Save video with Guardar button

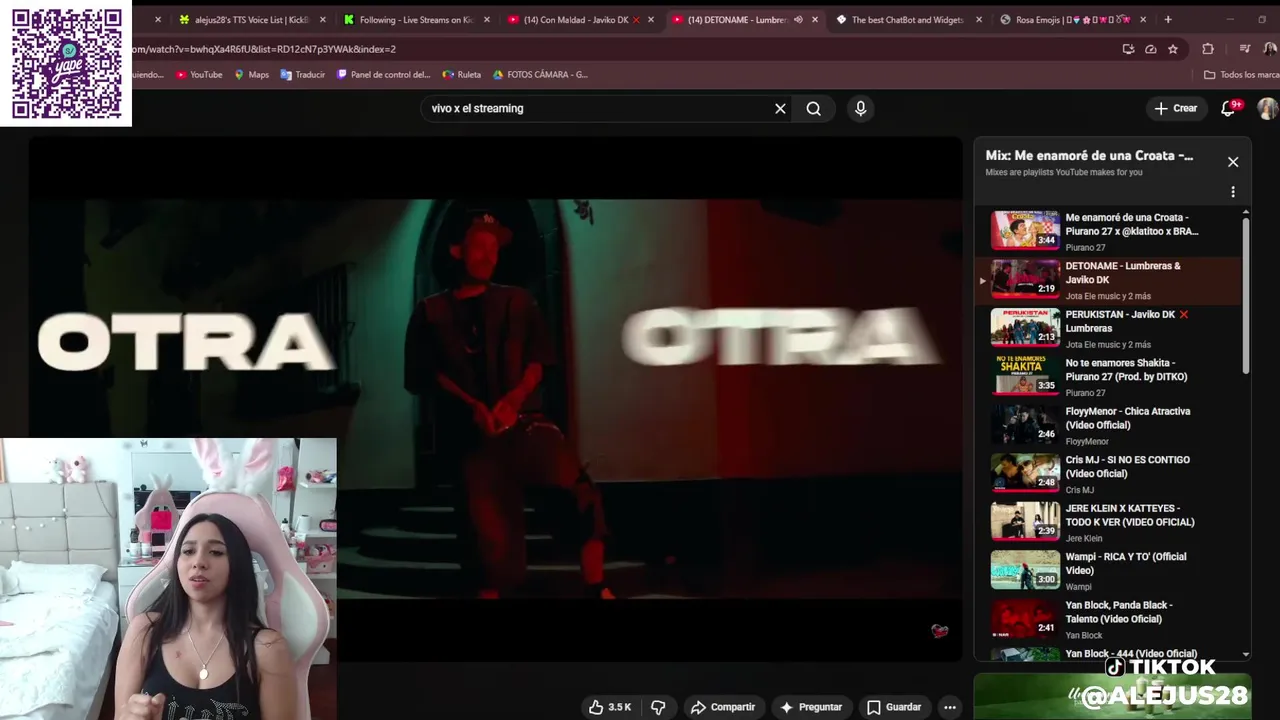tap(894, 707)
